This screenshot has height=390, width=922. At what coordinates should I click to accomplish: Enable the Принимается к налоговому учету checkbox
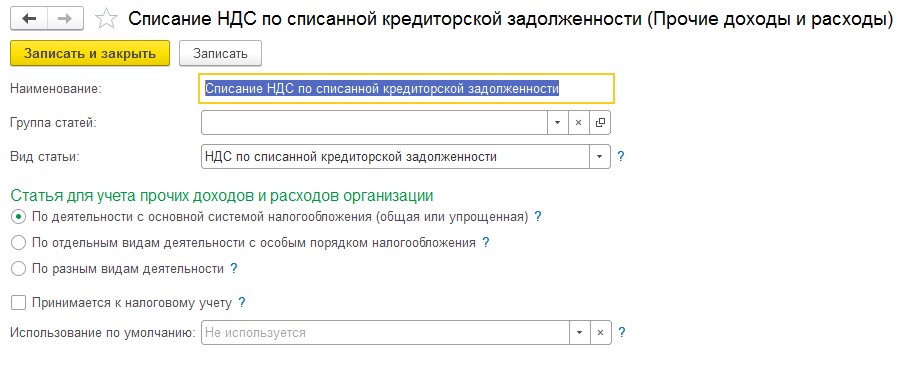point(19,303)
